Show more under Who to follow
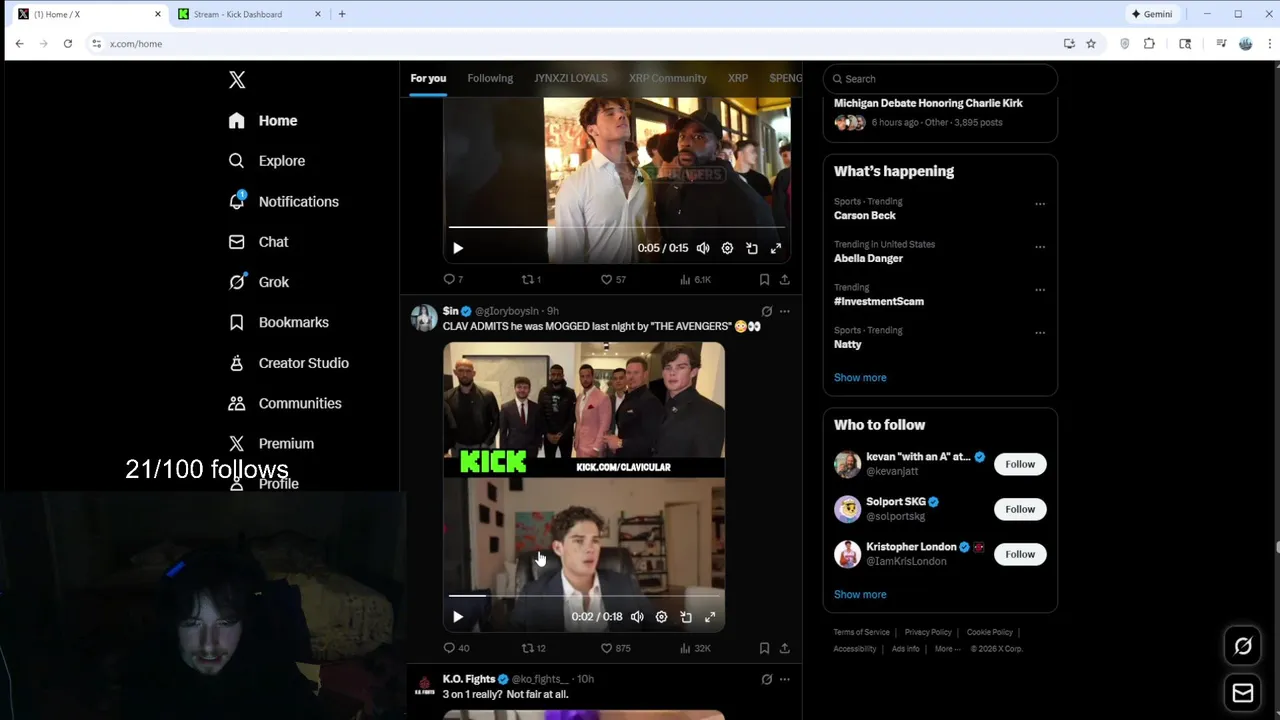The width and height of the screenshot is (1280, 720). (860, 595)
